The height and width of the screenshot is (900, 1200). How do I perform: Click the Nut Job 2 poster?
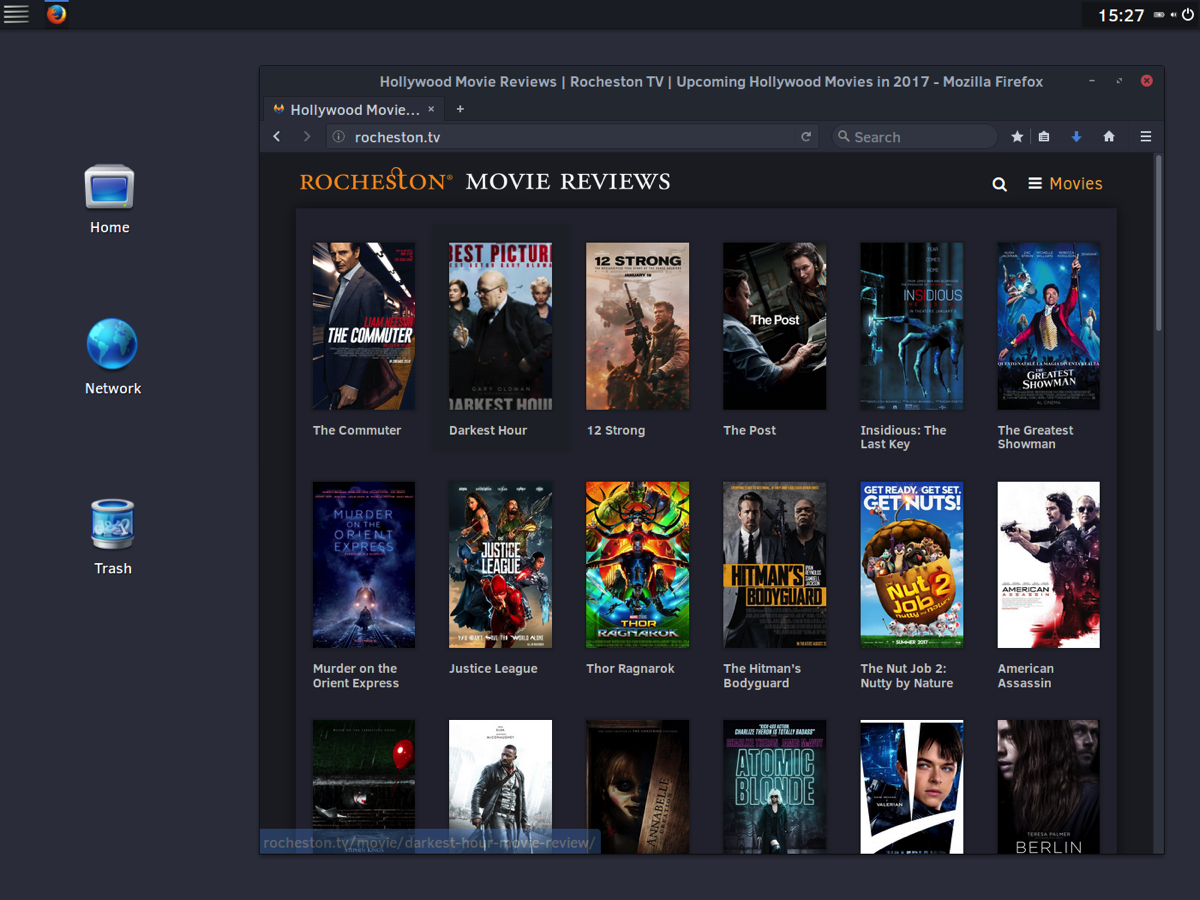[912, 565]
